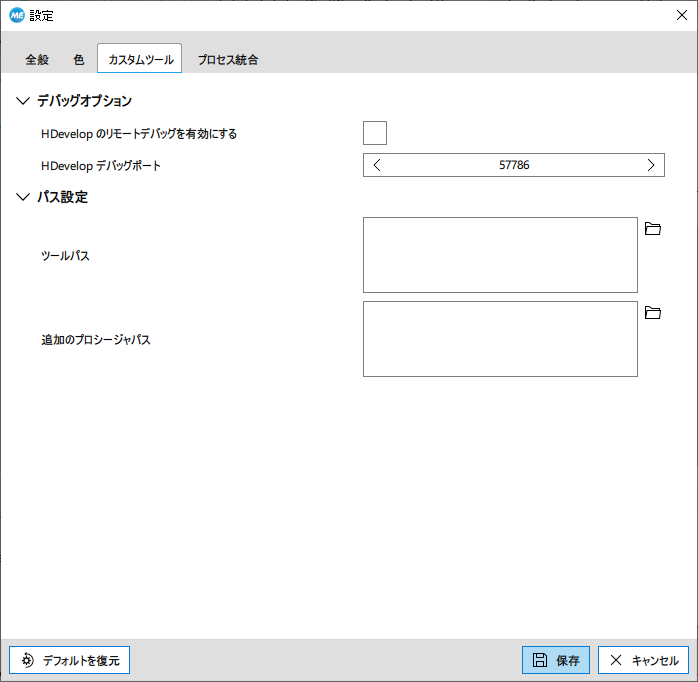This screenshot has width=698, height=682.
Task: Focus the ツールパス text area
Action: pyautogui.click(x=500, y=255)
